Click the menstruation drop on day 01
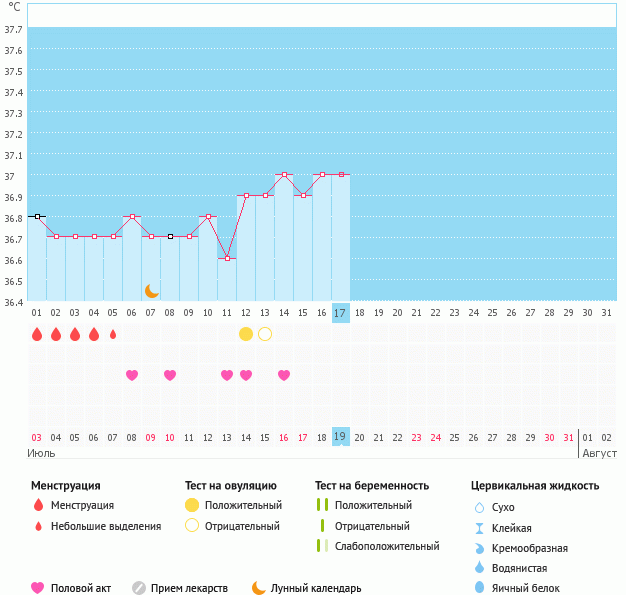The height and width of the screenshot is (595, 626). point(37,334)
